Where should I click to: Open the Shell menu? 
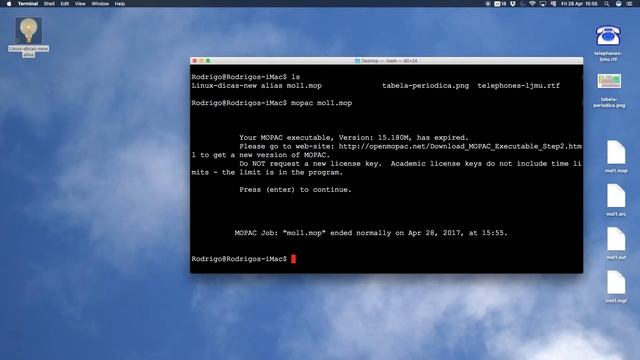click(49, 4)
